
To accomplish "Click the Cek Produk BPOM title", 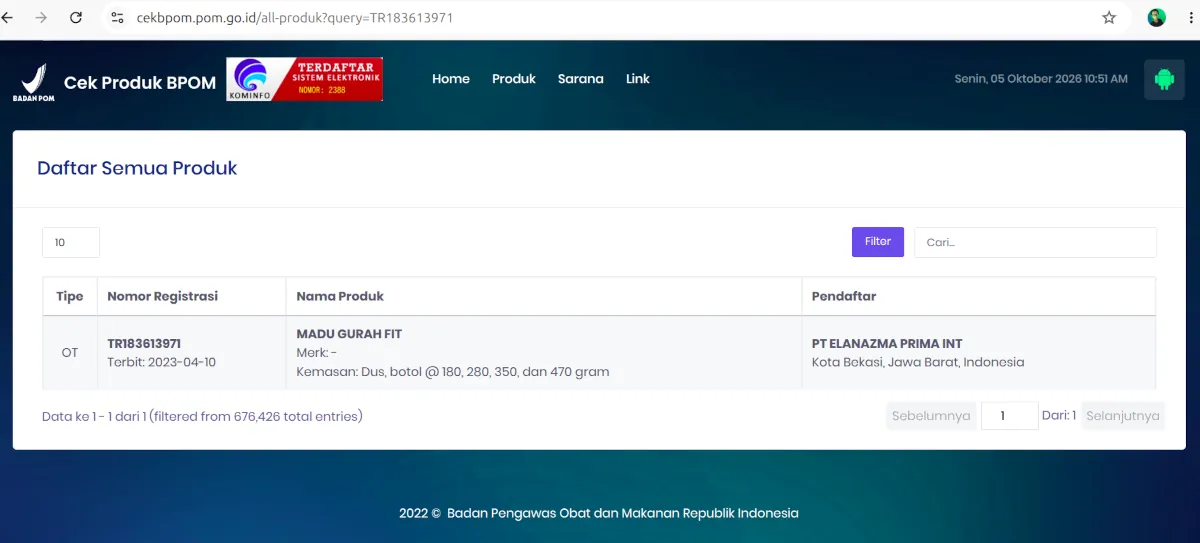I will tap(140, 83).
